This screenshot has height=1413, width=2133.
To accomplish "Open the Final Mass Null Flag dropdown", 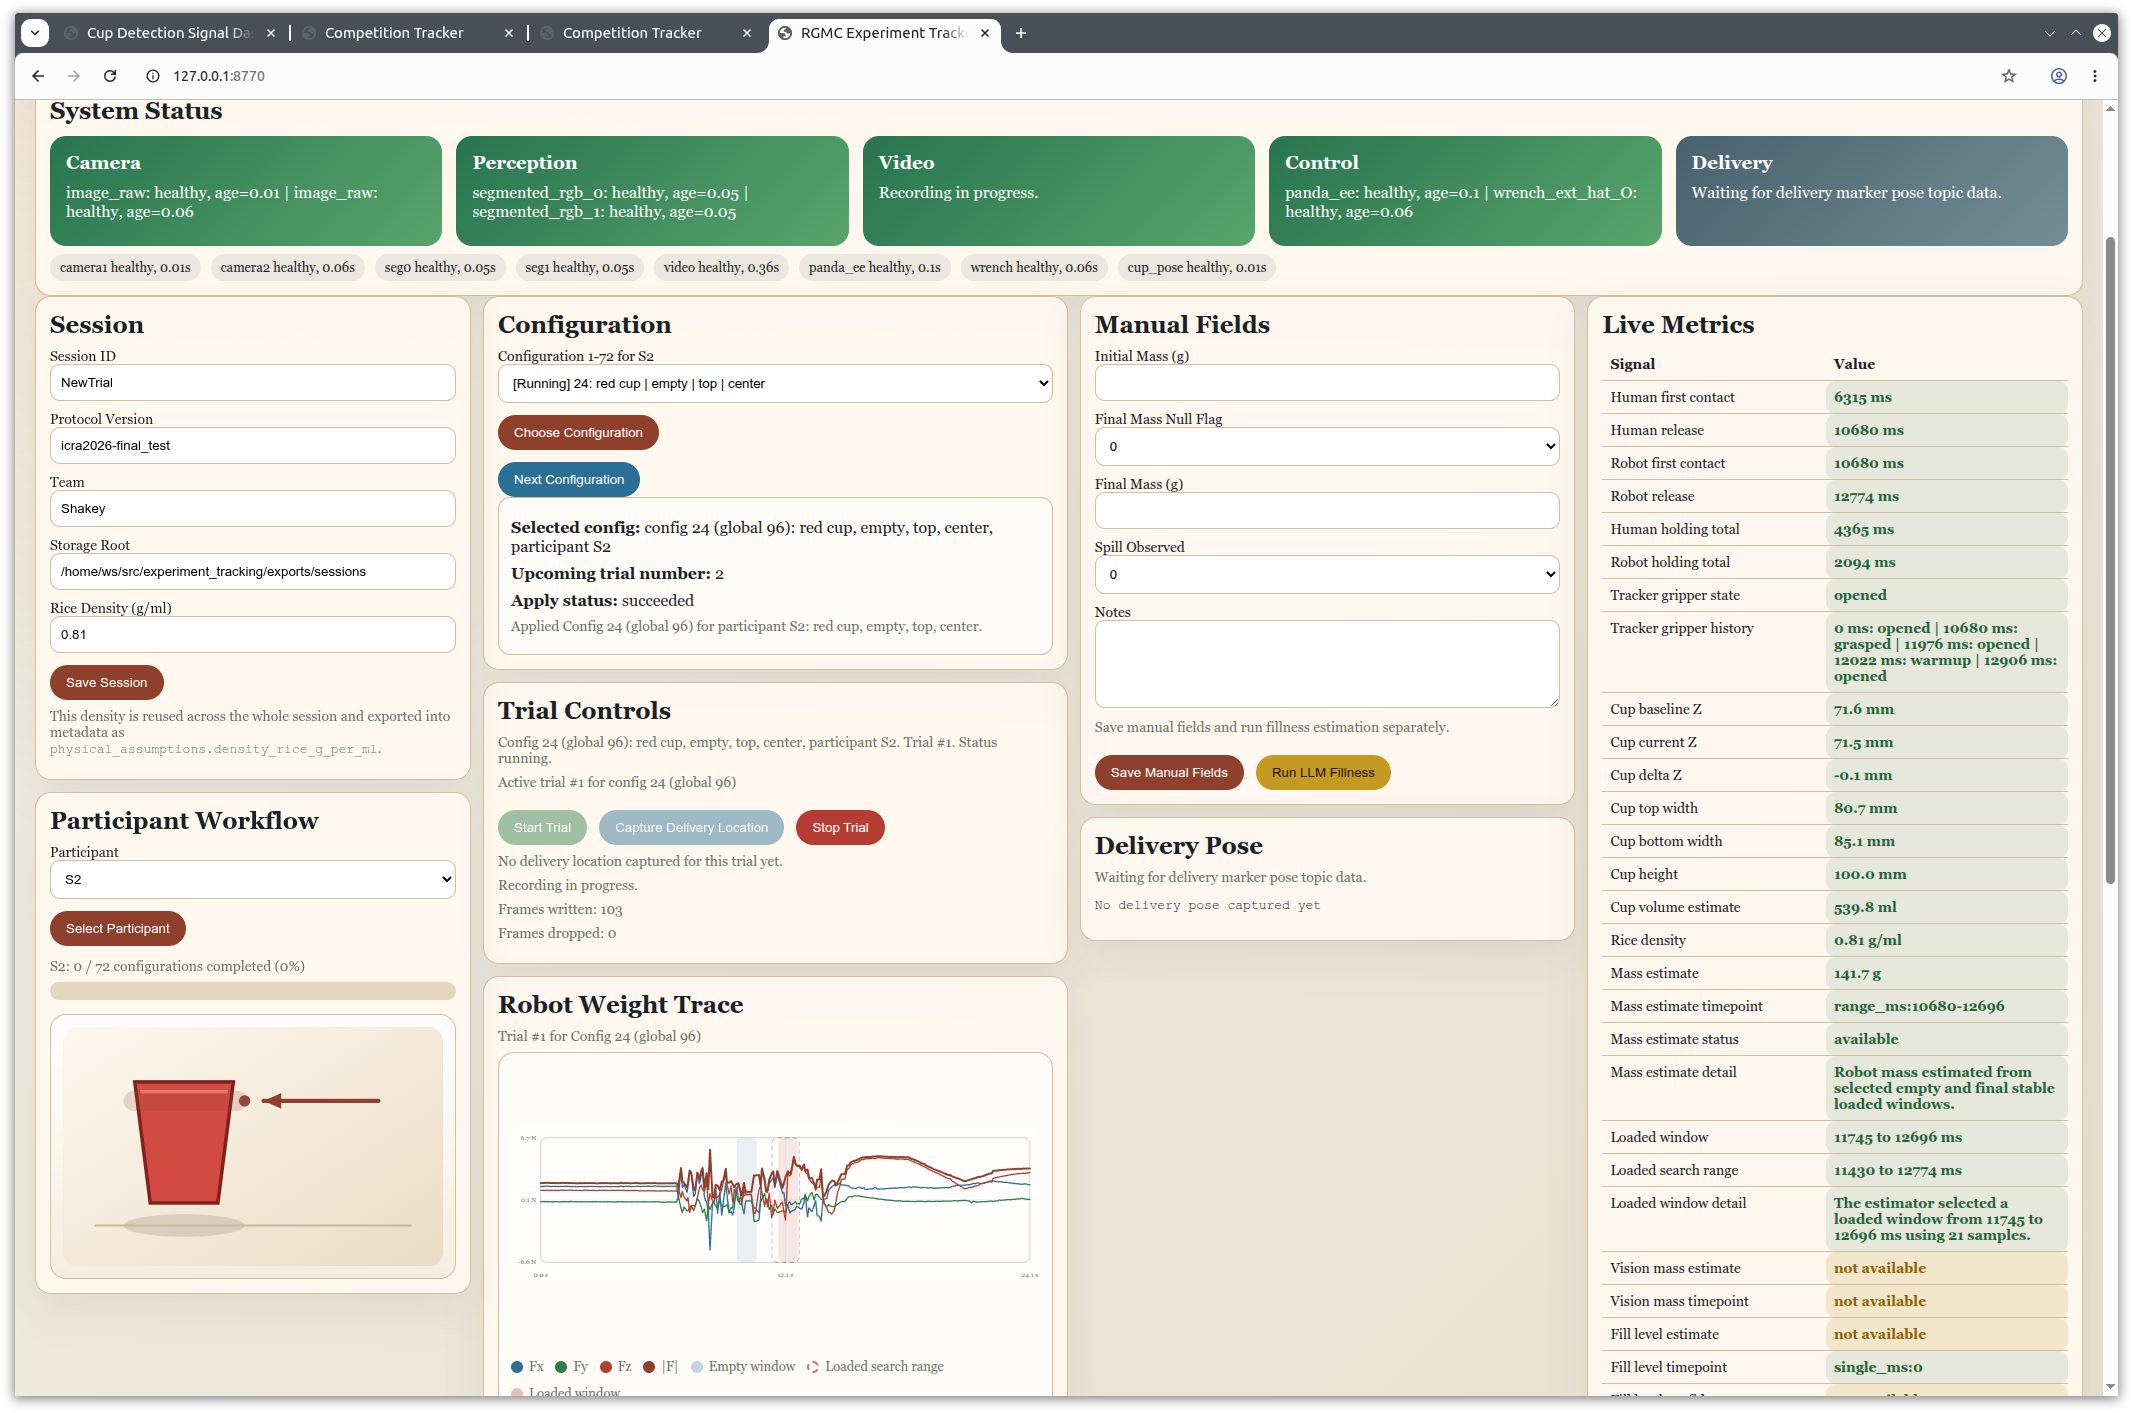I will (x=1327, y=447).
